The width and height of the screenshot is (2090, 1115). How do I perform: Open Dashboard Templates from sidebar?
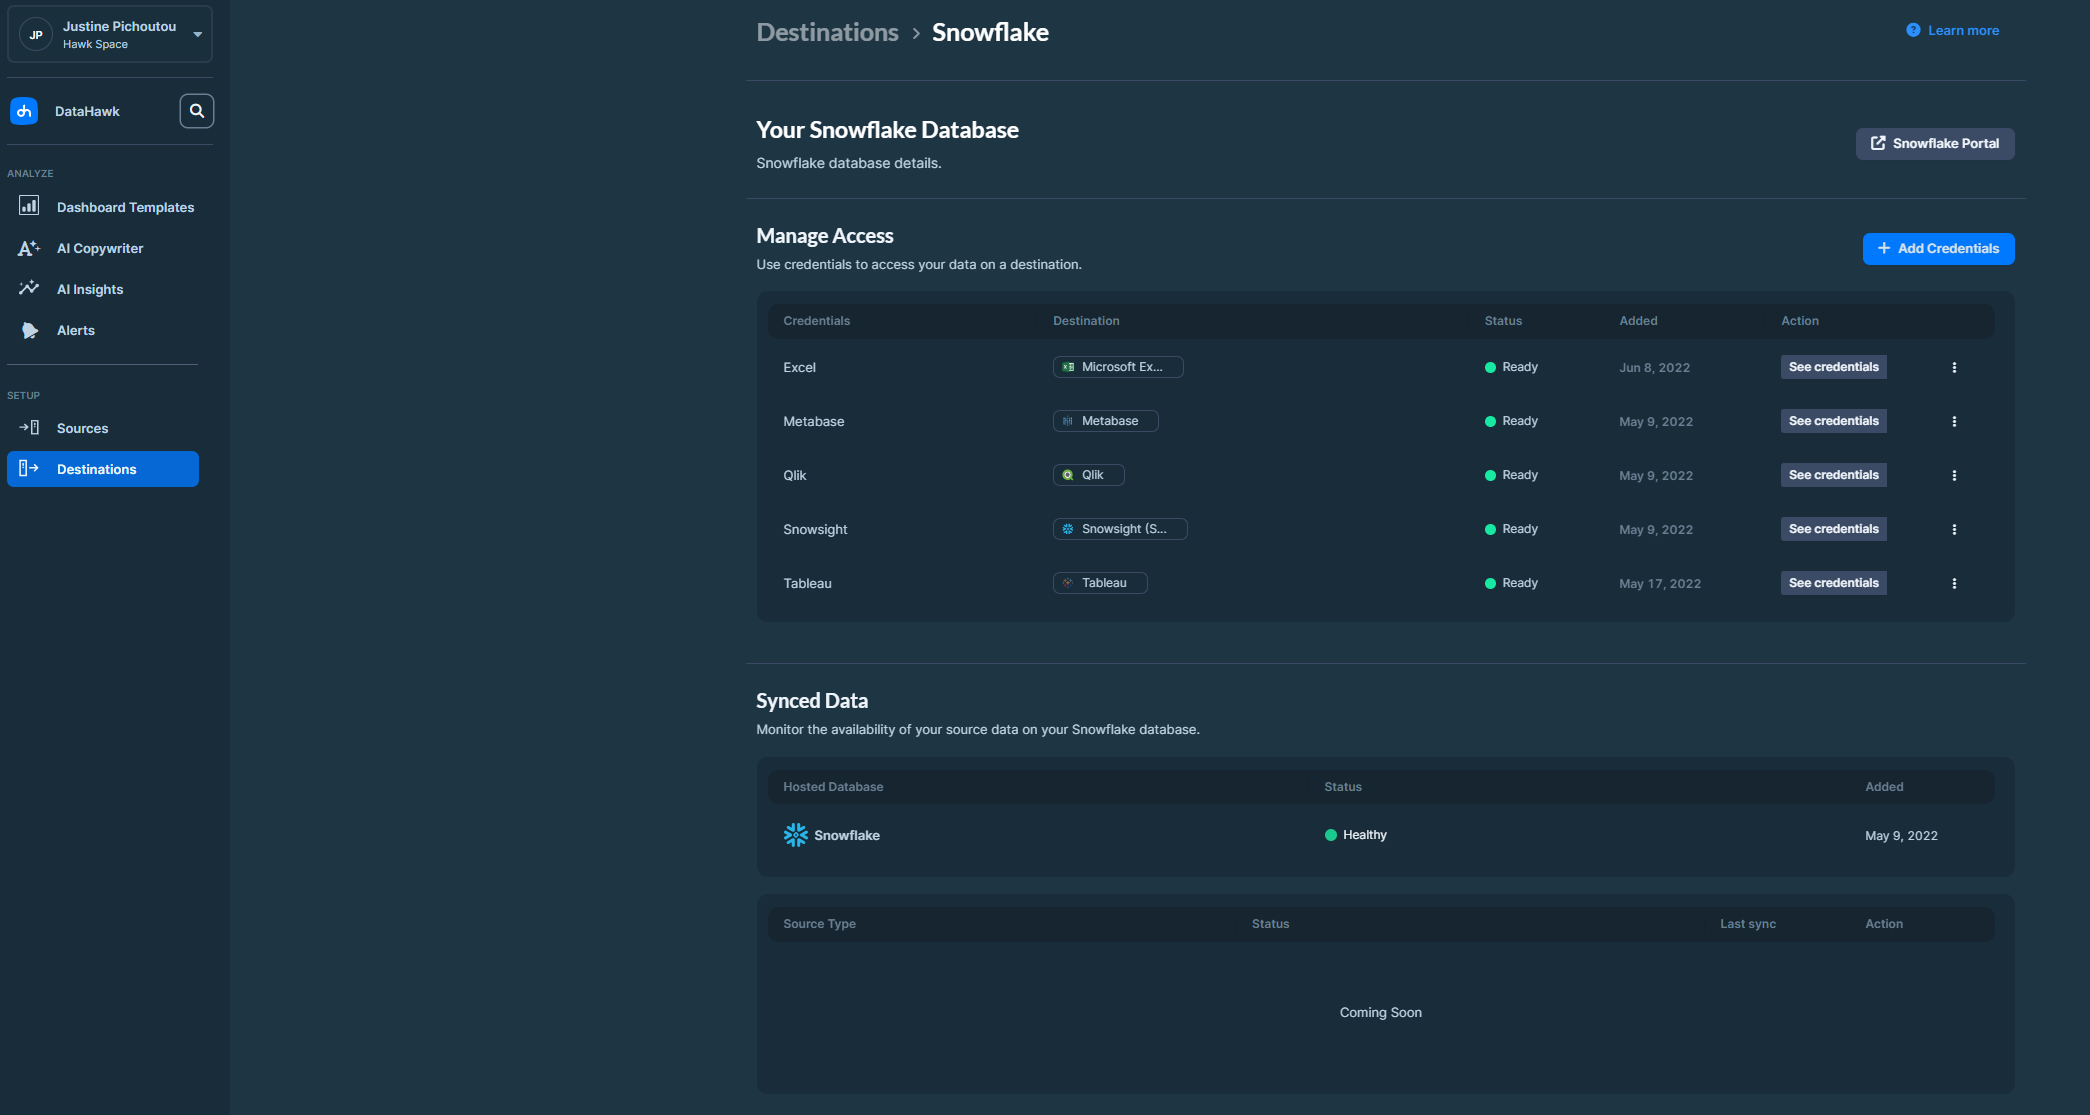tap(125, 207)
